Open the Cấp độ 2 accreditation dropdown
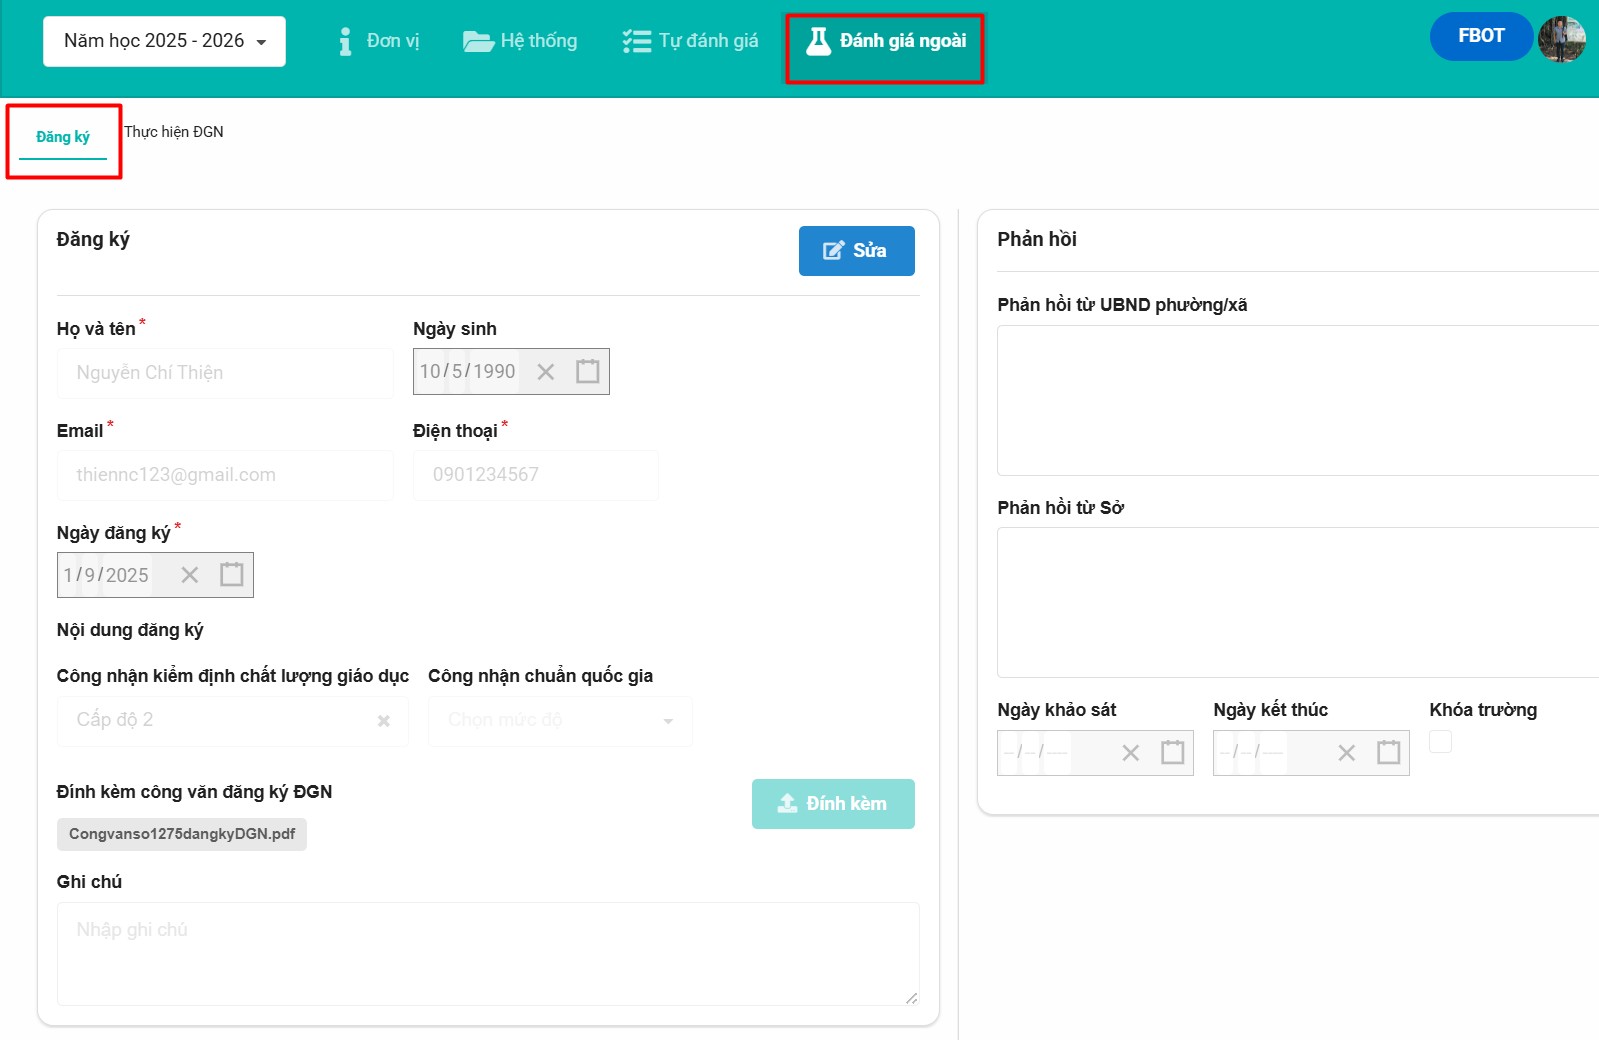The height and width of the screenshot is (1040, 1599). click(x=220, y=721)
